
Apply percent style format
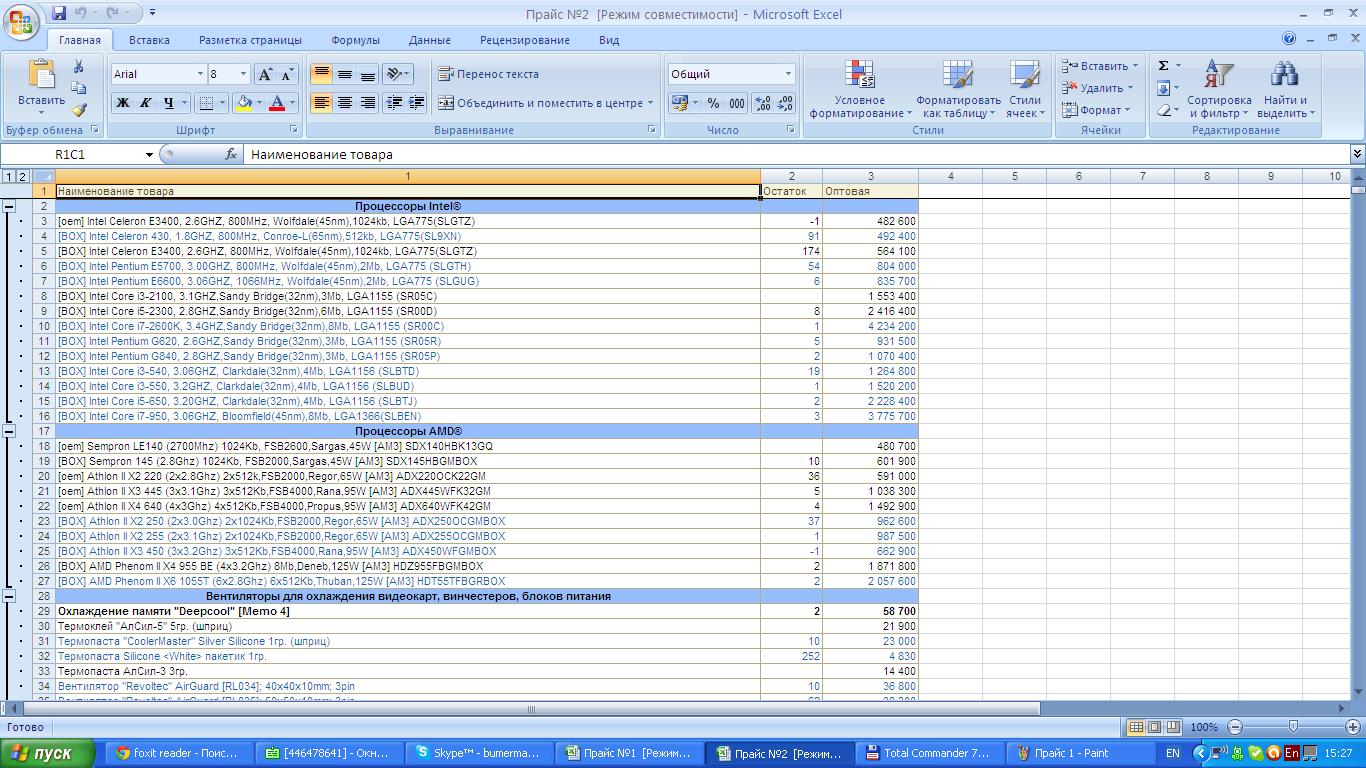click(713, 102)
